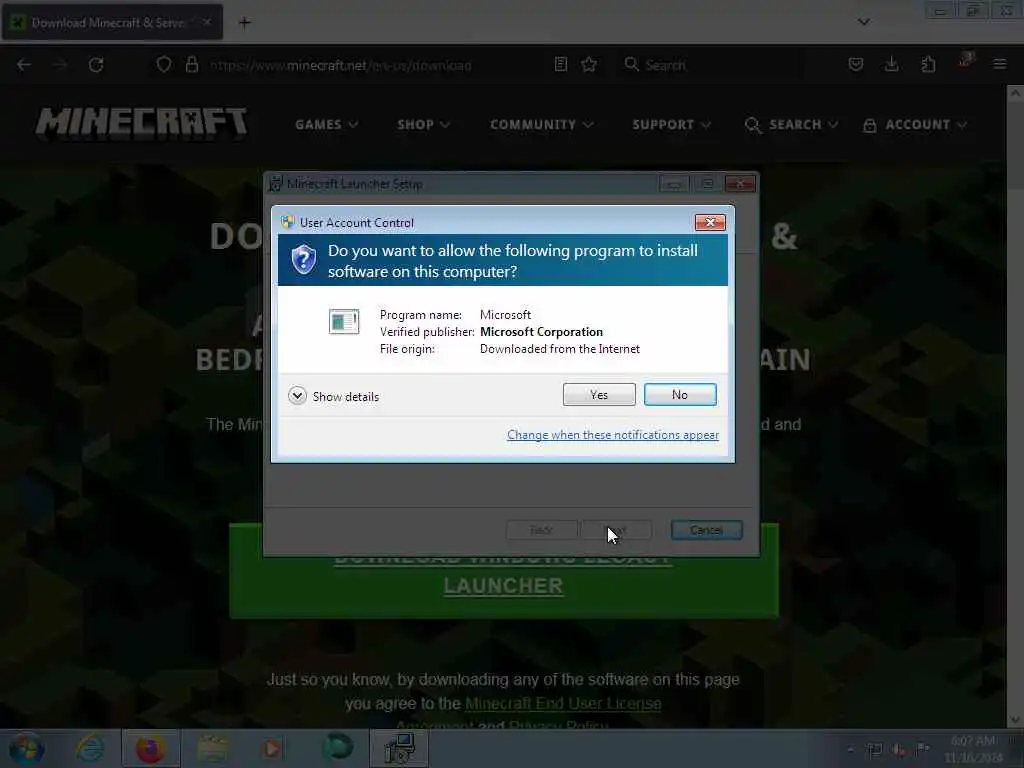
Task: Click the Minecraft Launcher Setup title icon
Action: (x=276, y=184)
